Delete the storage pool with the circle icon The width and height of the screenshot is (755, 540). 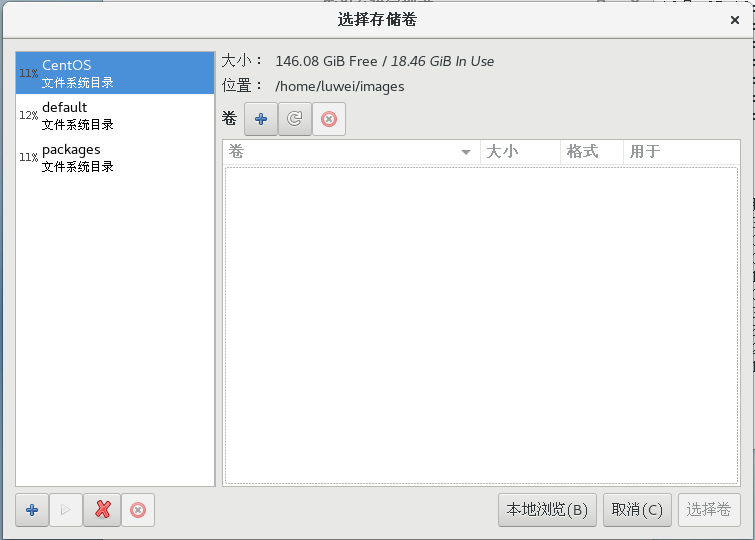click(x=138, y=510)
